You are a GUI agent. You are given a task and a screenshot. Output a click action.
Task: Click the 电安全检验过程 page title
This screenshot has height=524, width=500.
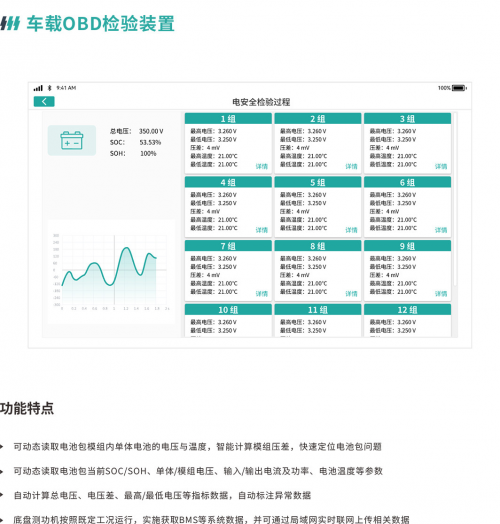[x=261, y=102]
